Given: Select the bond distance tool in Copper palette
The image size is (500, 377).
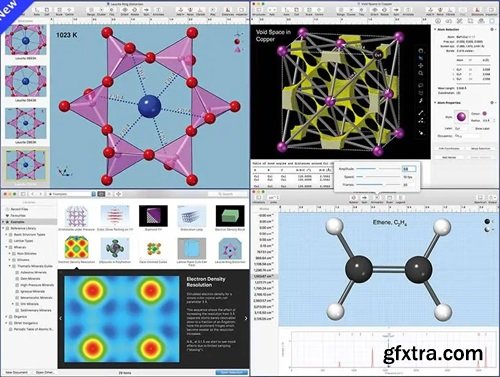Looking at the screenshot, I should (x=421, y=113).
